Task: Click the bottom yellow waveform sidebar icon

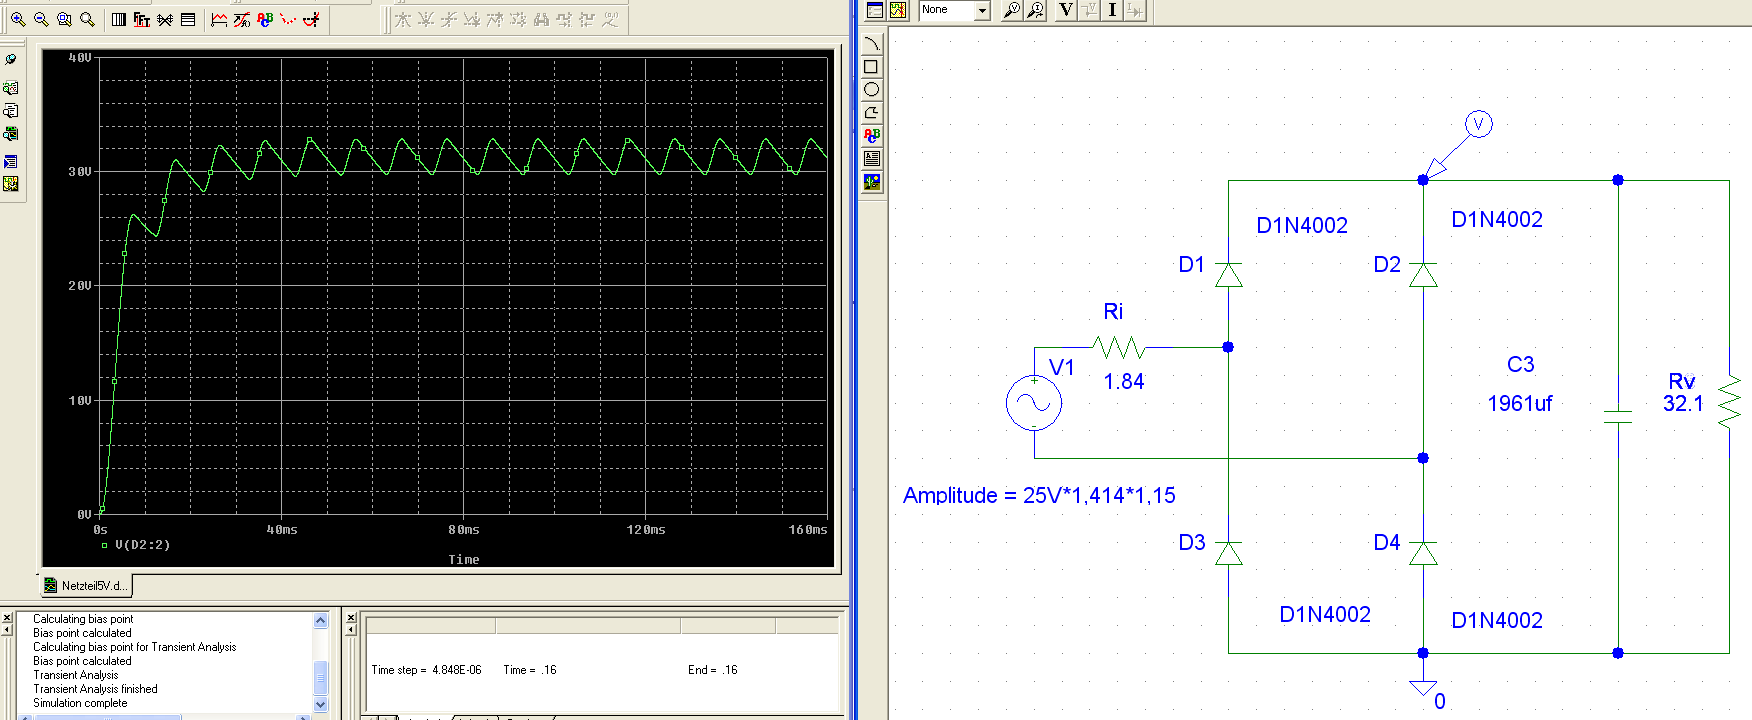Action: [11, 184]
